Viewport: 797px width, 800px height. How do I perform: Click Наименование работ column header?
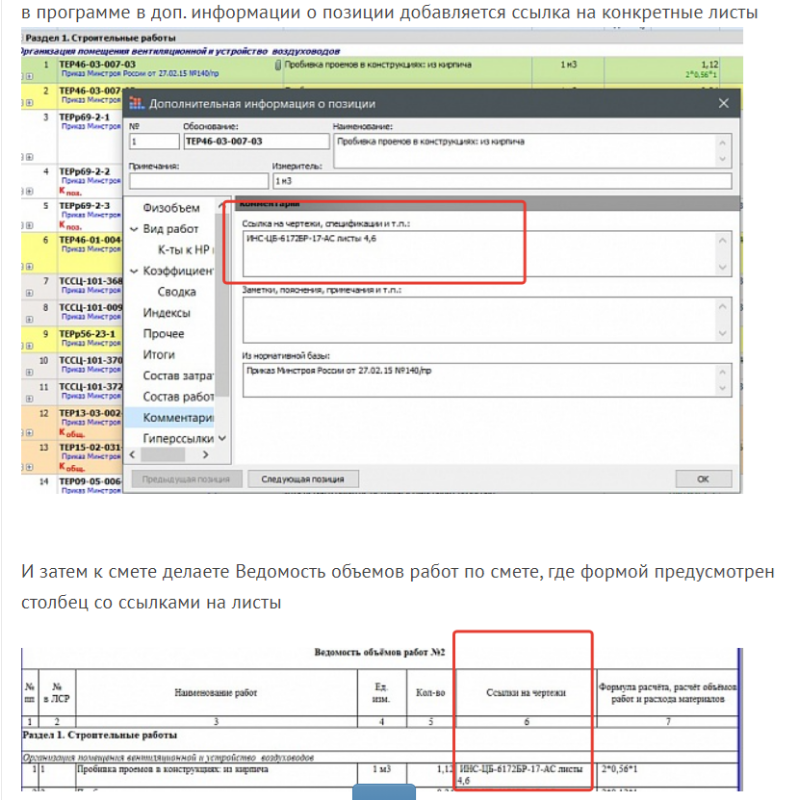(216, 693)
